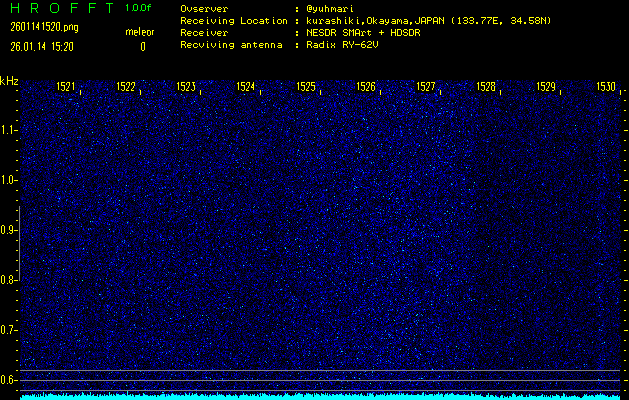Click the Ovserver label

point(204,9)
